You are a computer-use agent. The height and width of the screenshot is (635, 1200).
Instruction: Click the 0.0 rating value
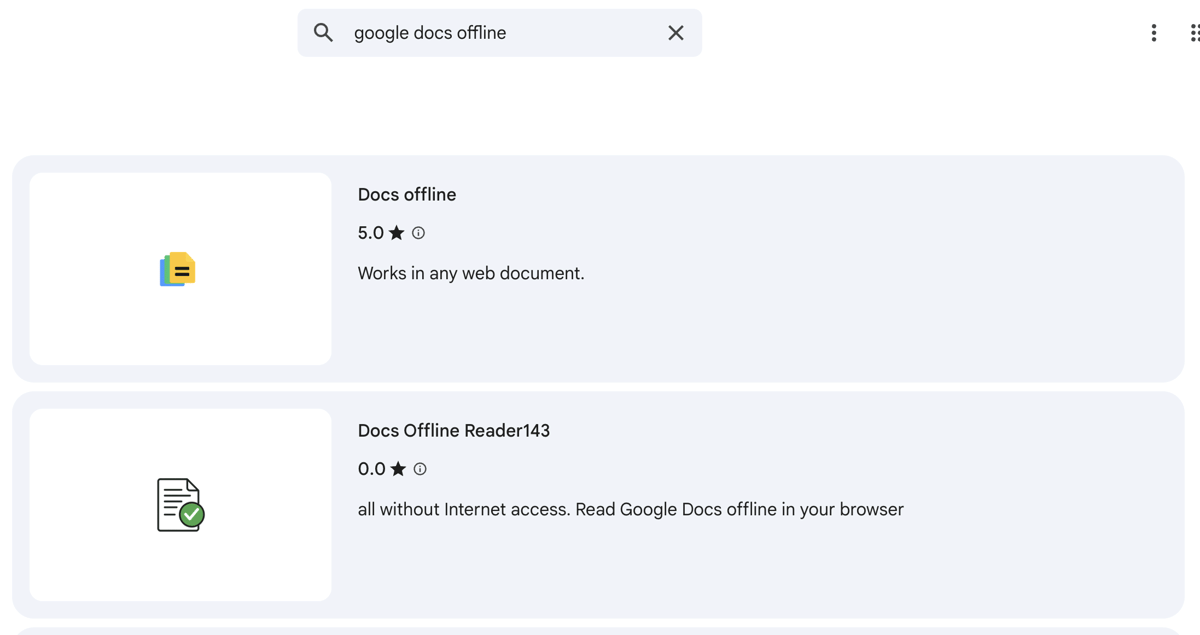pos(372,469)
